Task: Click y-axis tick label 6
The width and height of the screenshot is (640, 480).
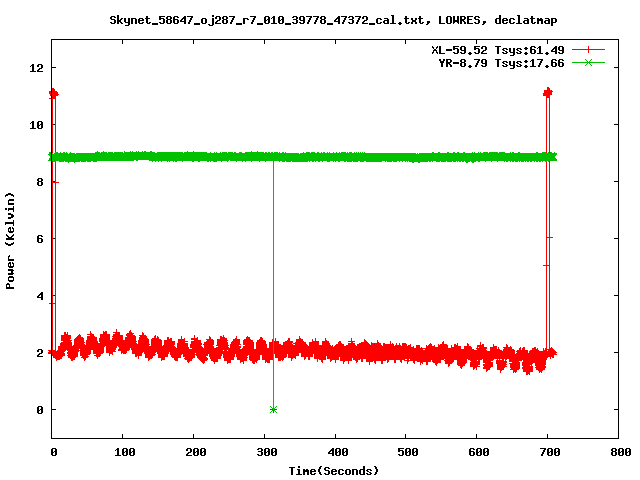Action: 40,239
